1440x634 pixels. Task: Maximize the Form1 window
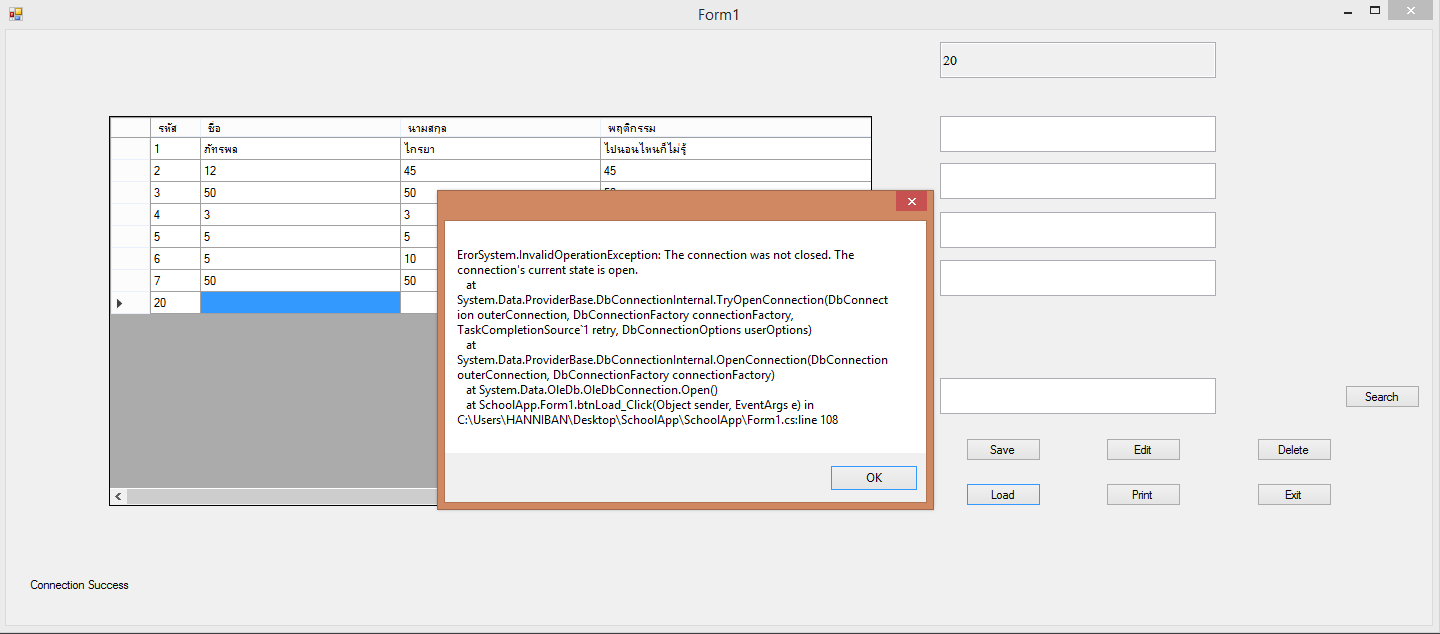point(1375,10)
